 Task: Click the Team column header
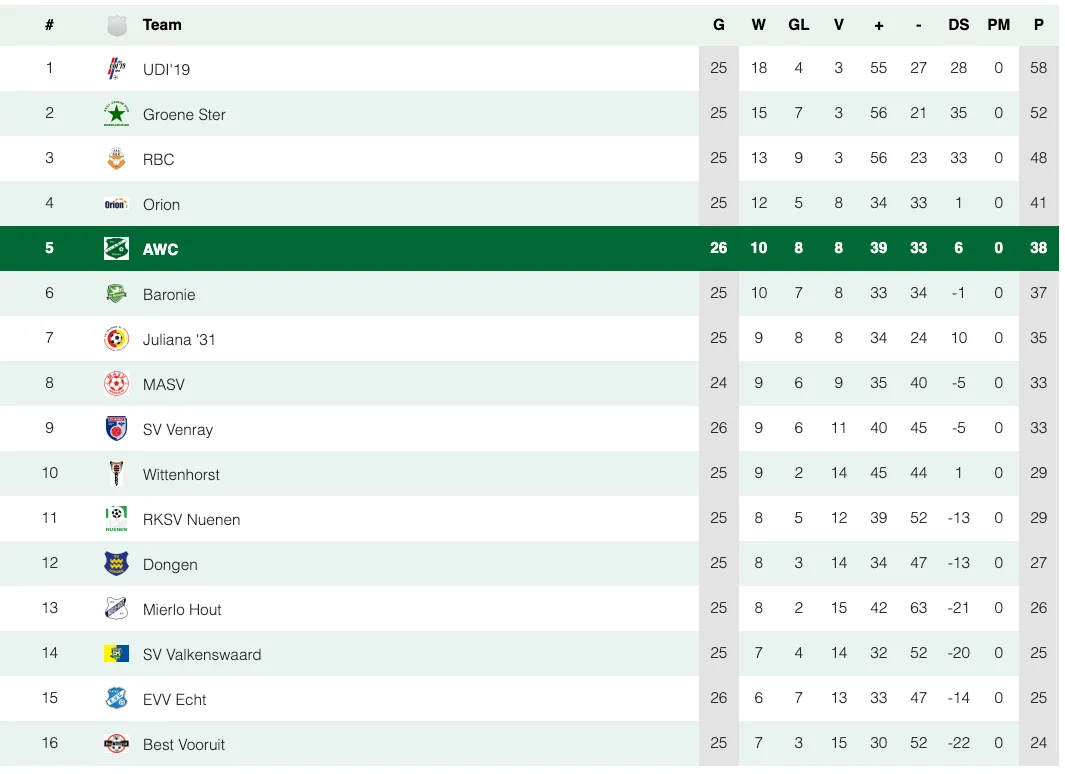162,25
